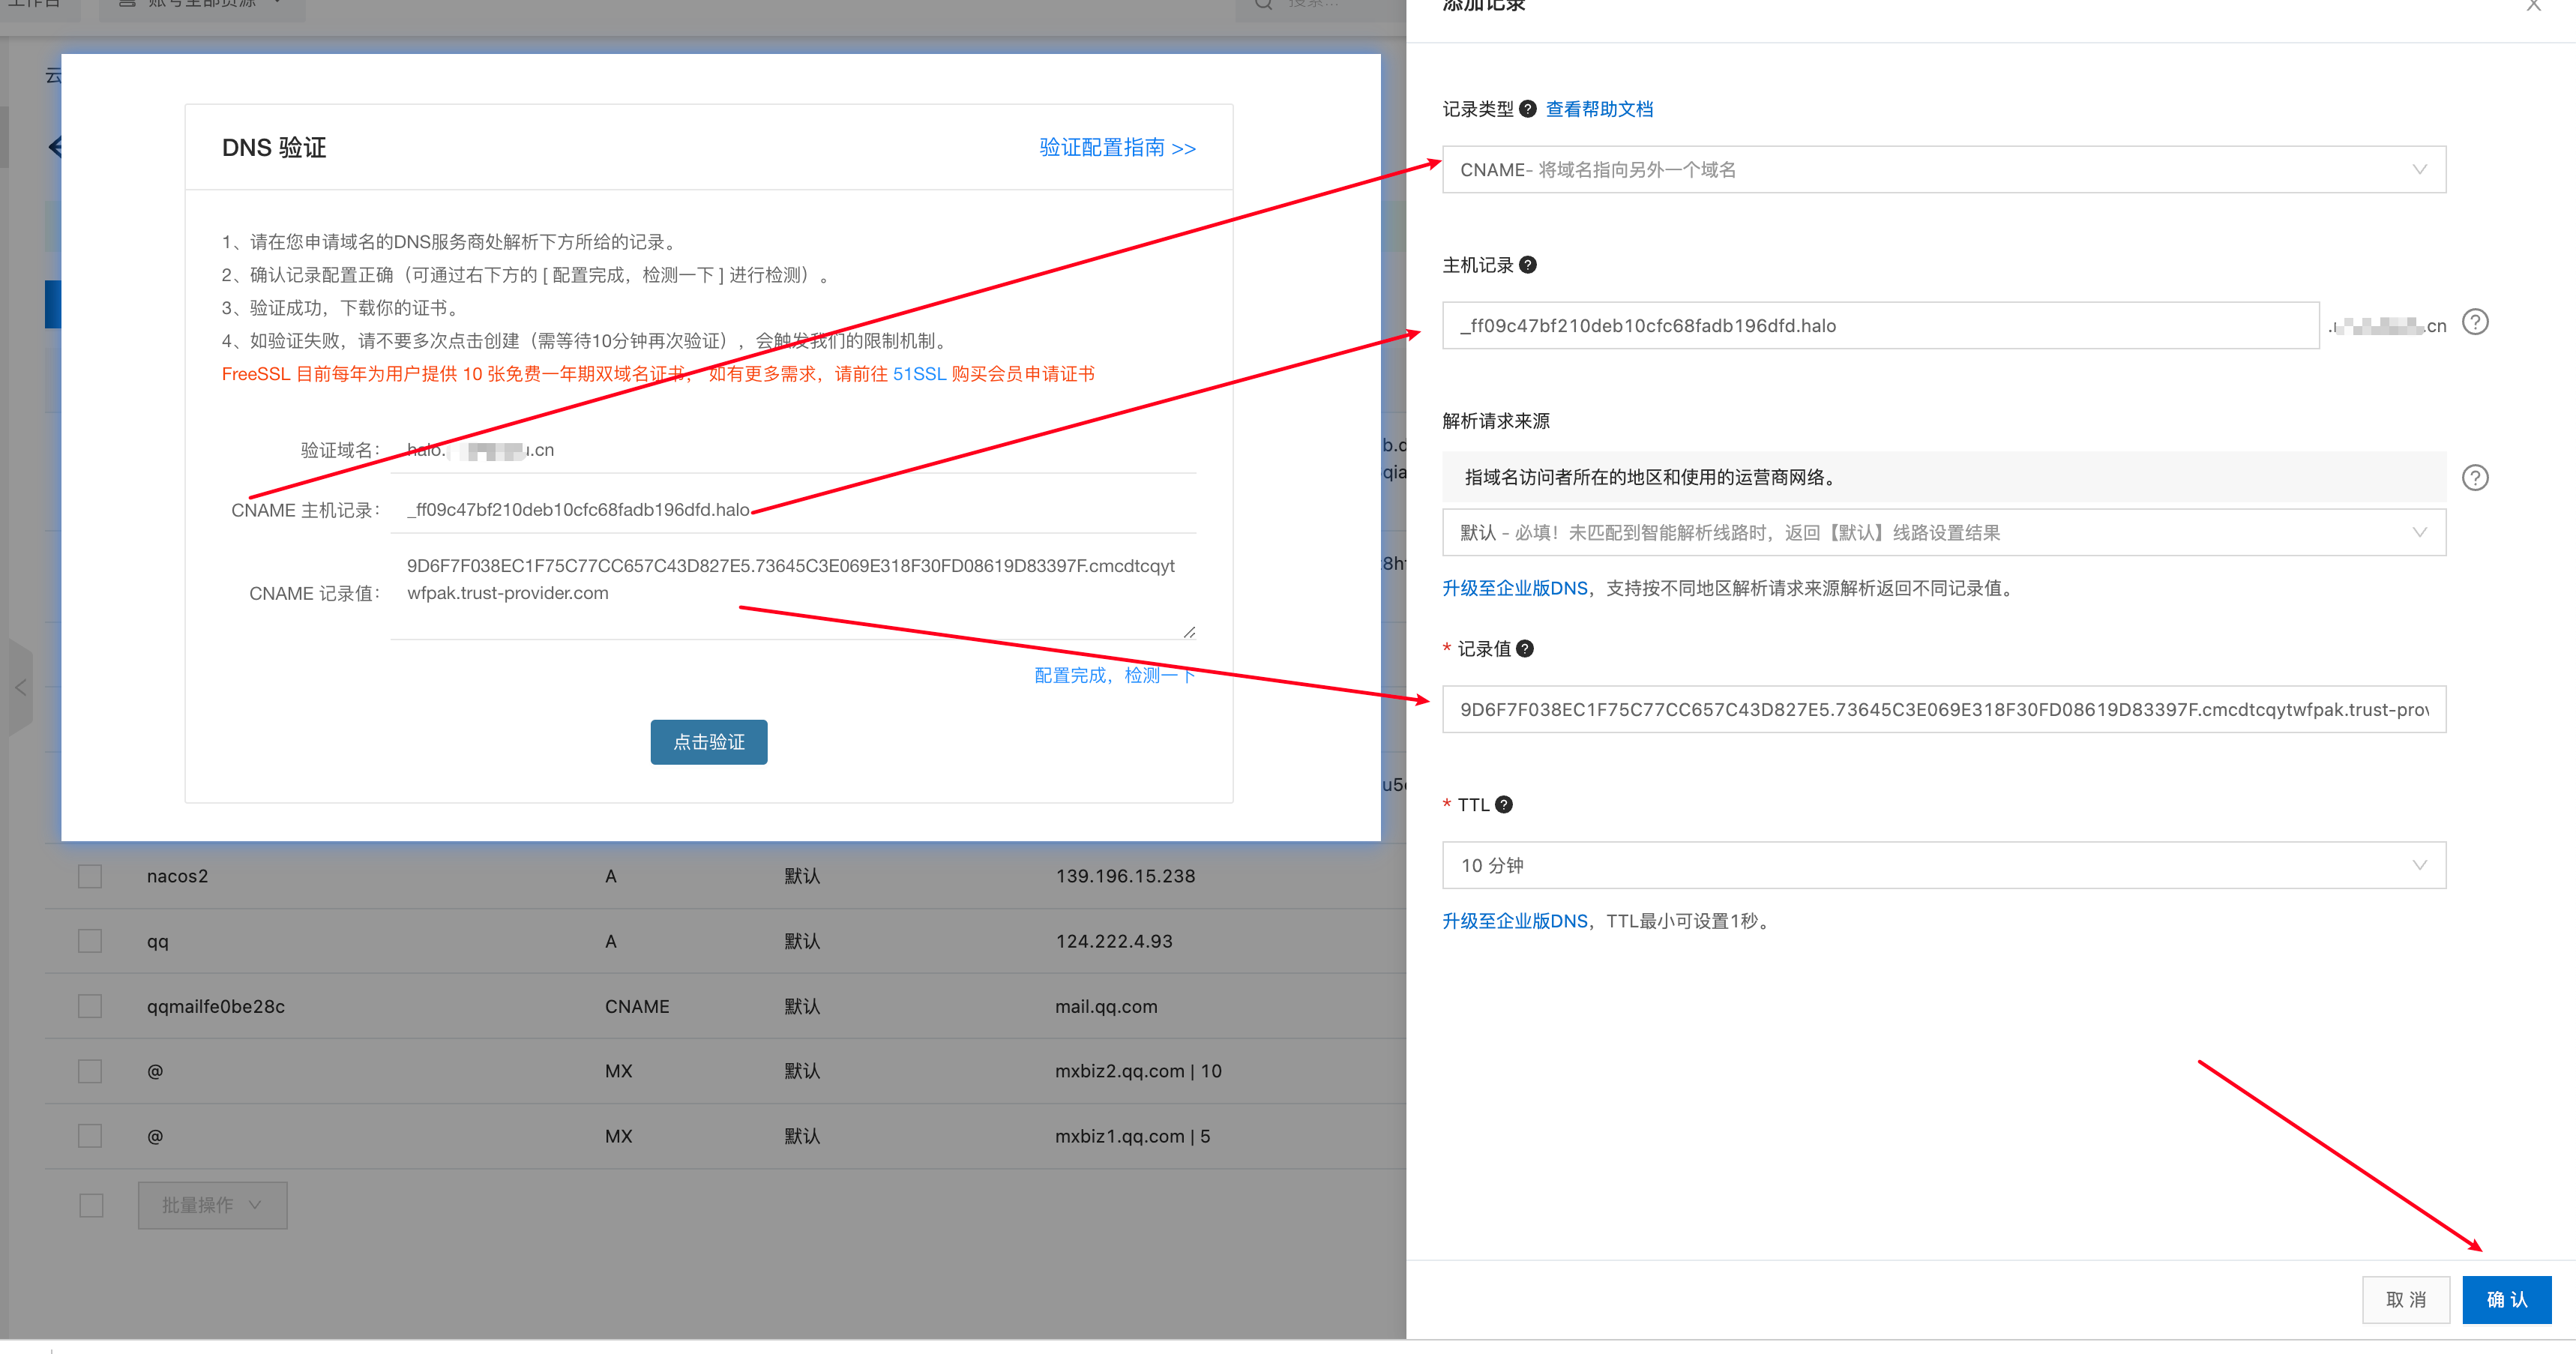Click the 确认 button to save the record
2576x1354 pixels.
point(2506,1299)
